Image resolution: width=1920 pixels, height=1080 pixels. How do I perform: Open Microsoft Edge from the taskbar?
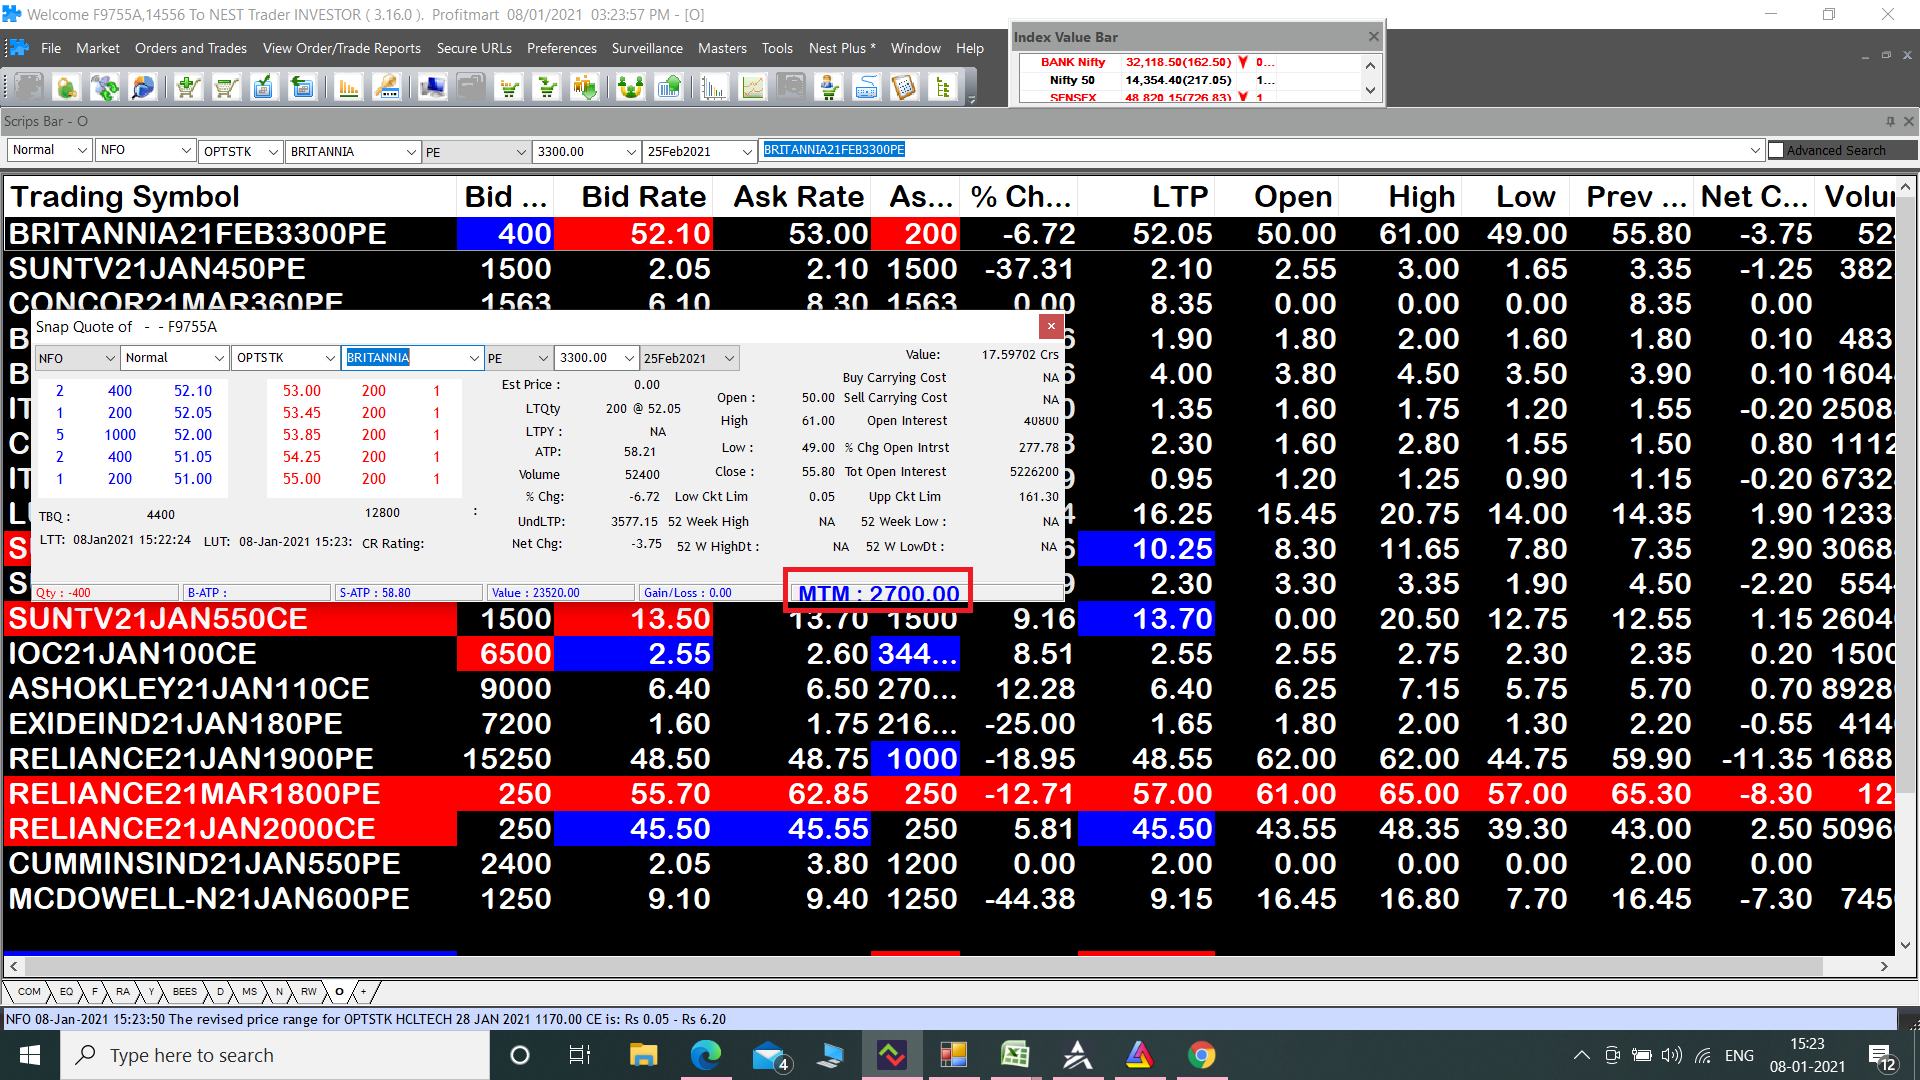point(705,1055)
